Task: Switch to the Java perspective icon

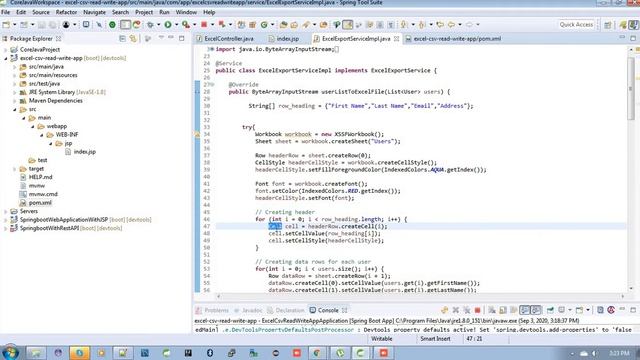Action: pyautogui.click(x=633, y=24)
